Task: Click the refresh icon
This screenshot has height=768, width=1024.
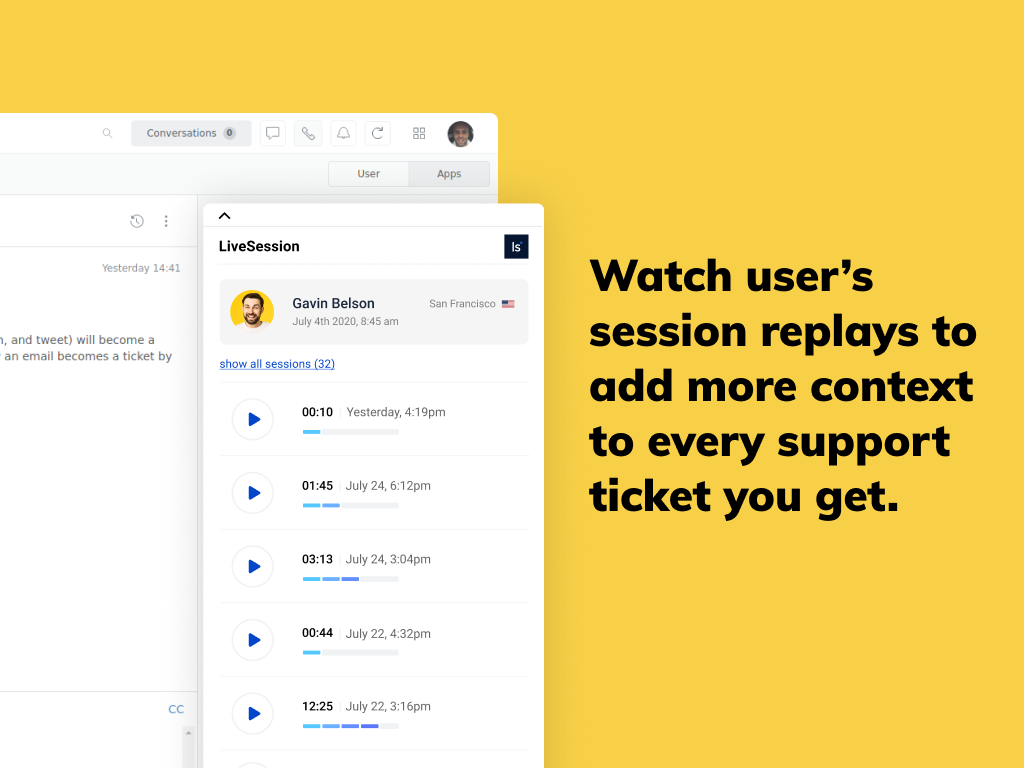Action: pyautogui.click(x=377, y=133)
